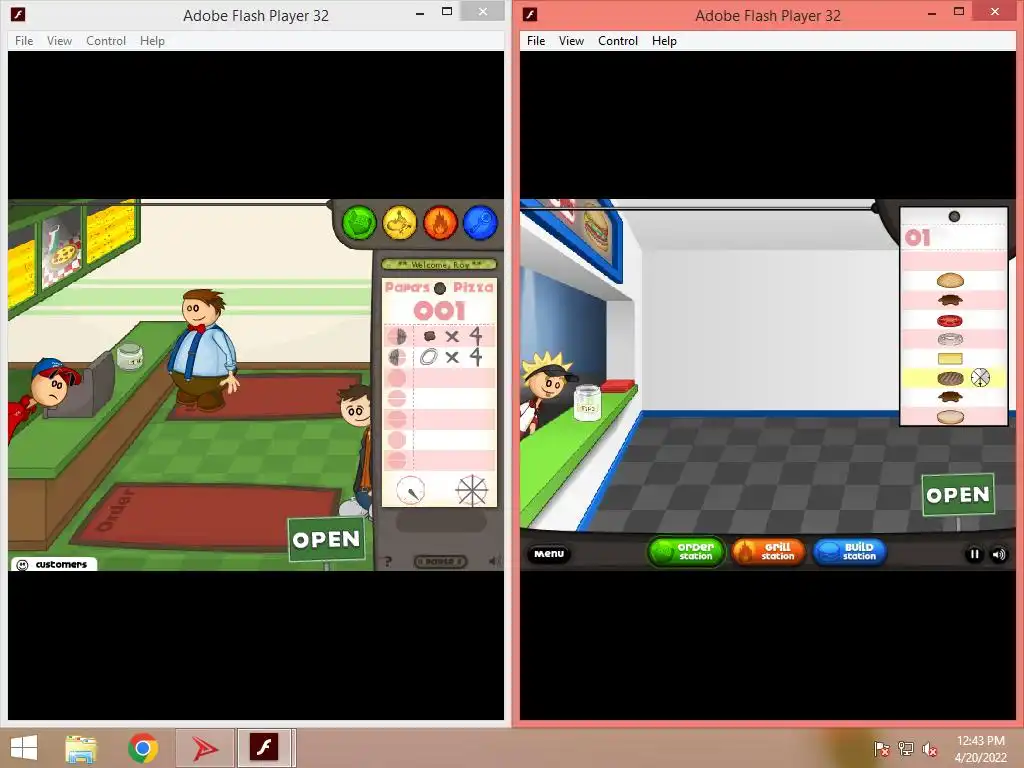
Task: Click the cheese slice icon on burger ticket
Action: coord(950,359)
